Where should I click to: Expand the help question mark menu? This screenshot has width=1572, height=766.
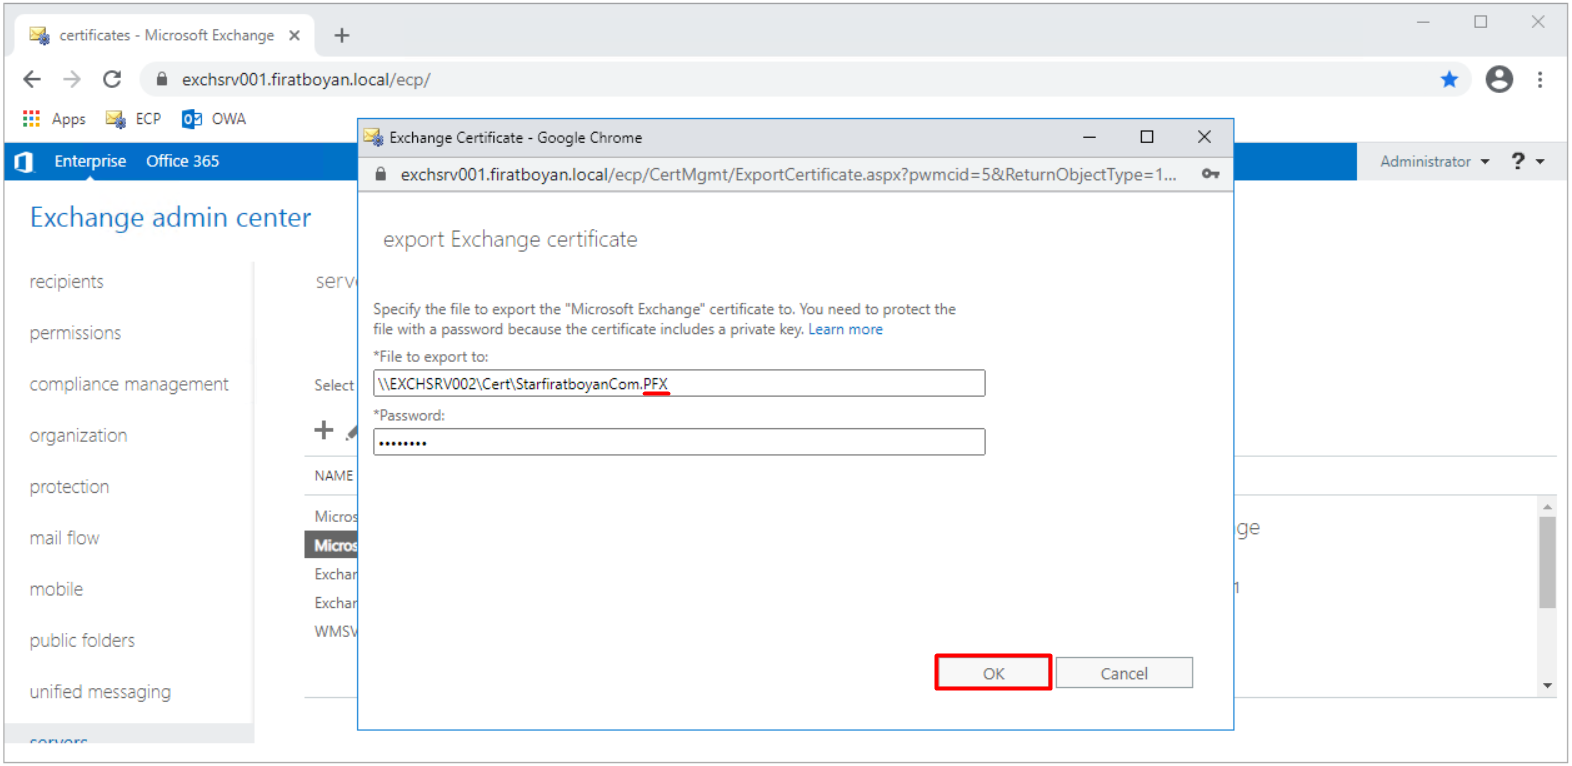1528,161
